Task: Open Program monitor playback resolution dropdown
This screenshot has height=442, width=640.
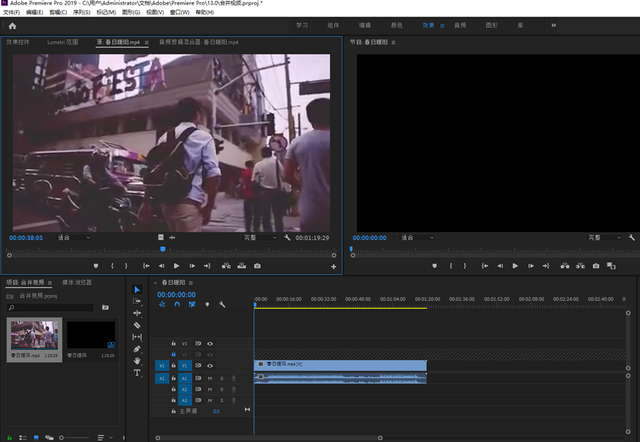Action: 604,238
